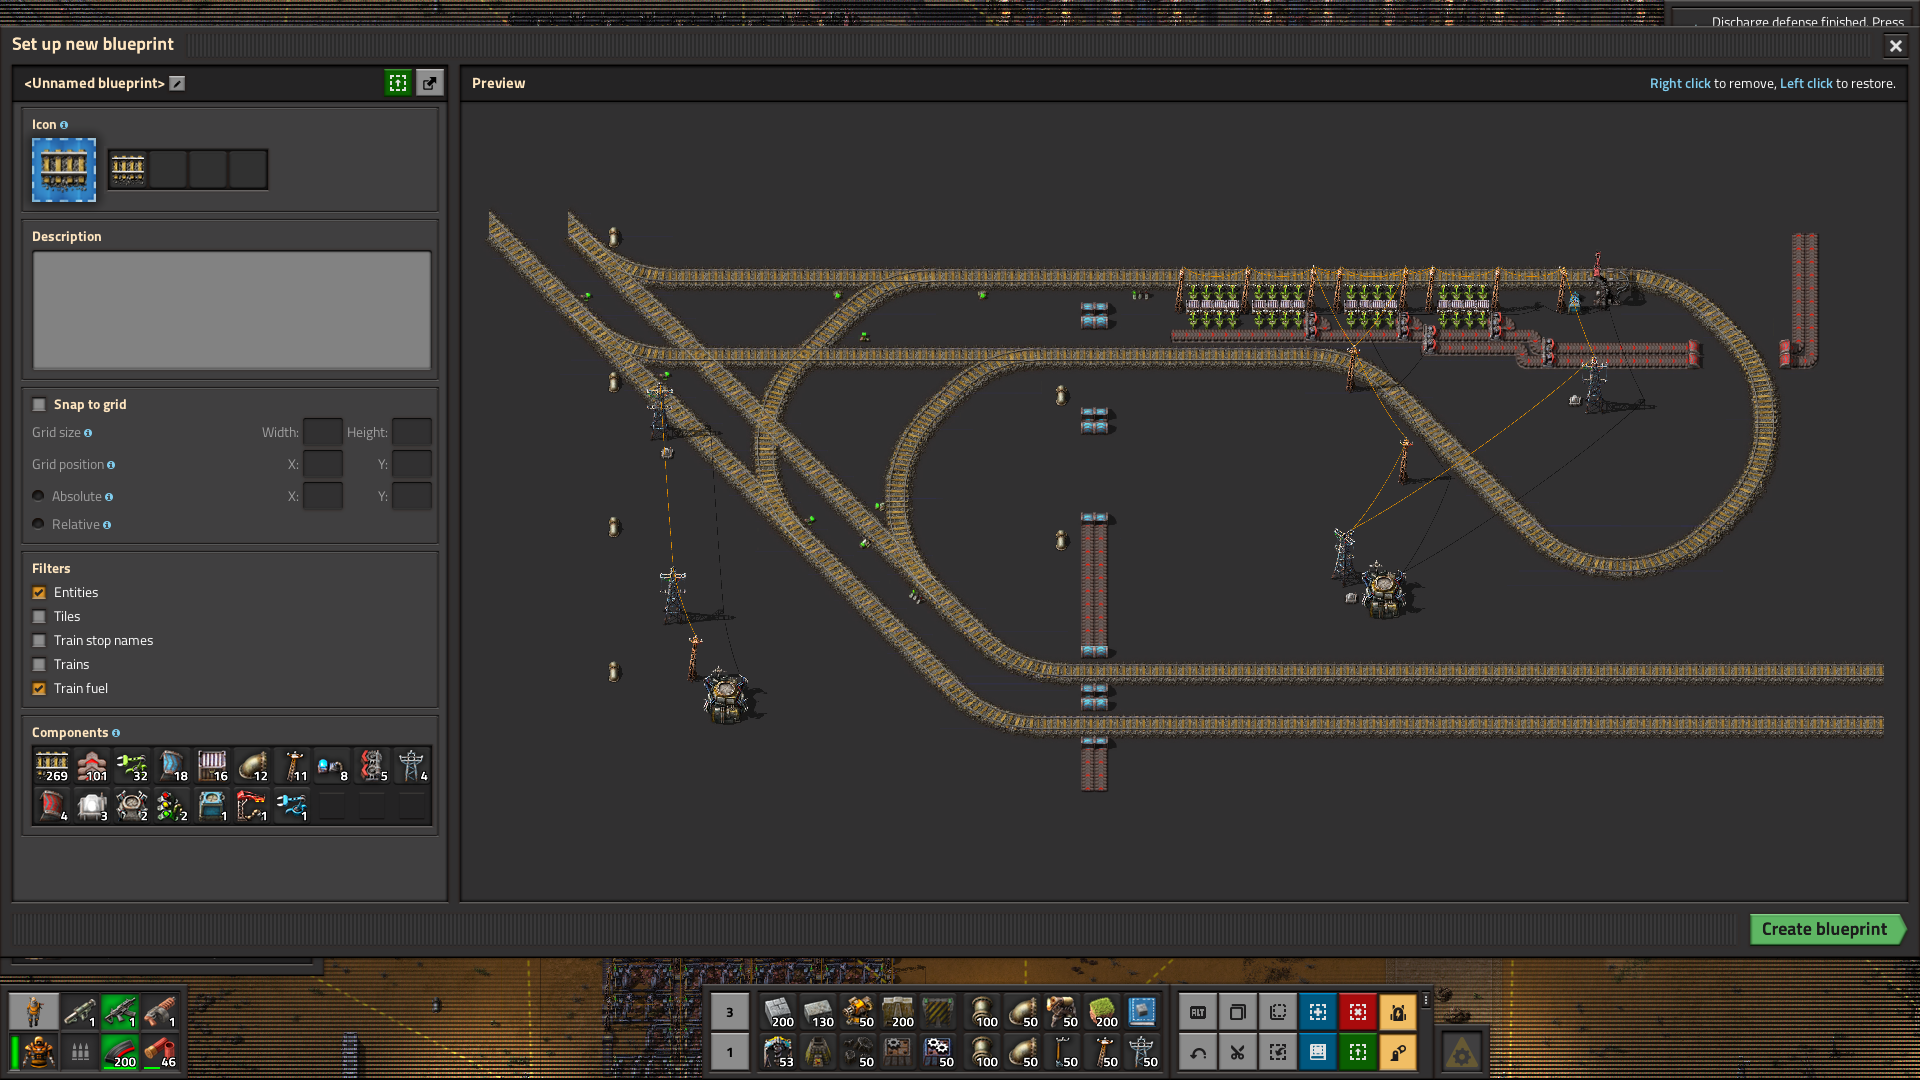The height and width of the screenshot is (1080, 1920).
Task: Click the blue blueprint shortcut button
Action: click(x=1318, y=1012)
